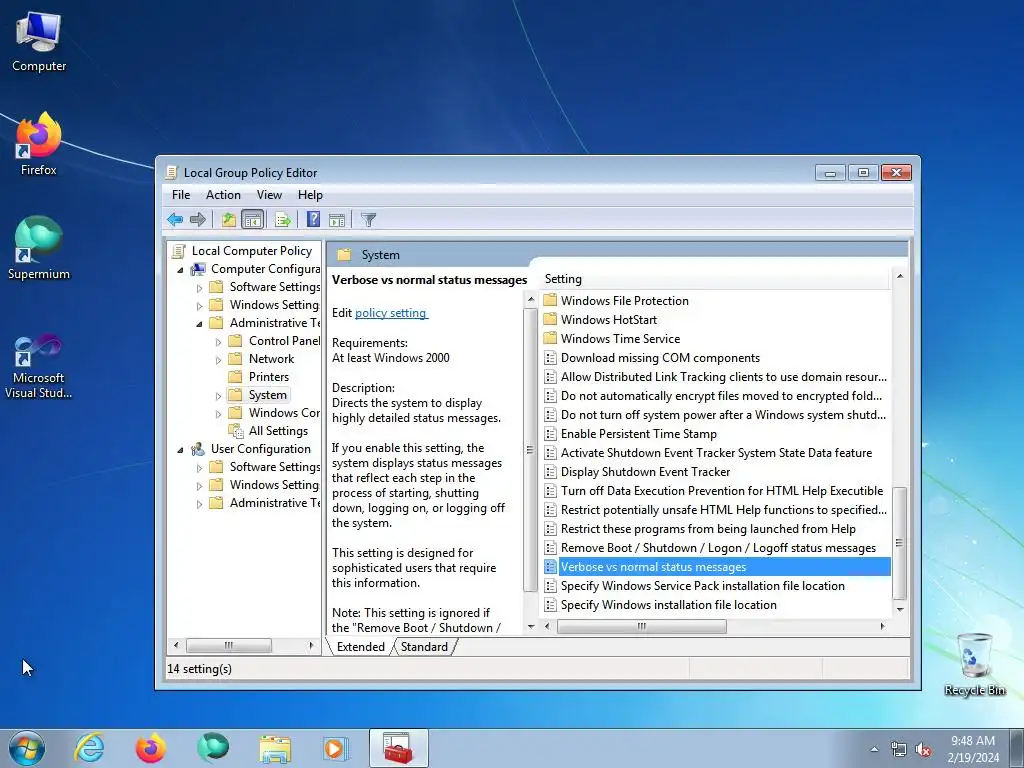Viewport: 1024px width, 768px height.
Task: Open Firefox desktop shortcut
Action: (39, 144)
